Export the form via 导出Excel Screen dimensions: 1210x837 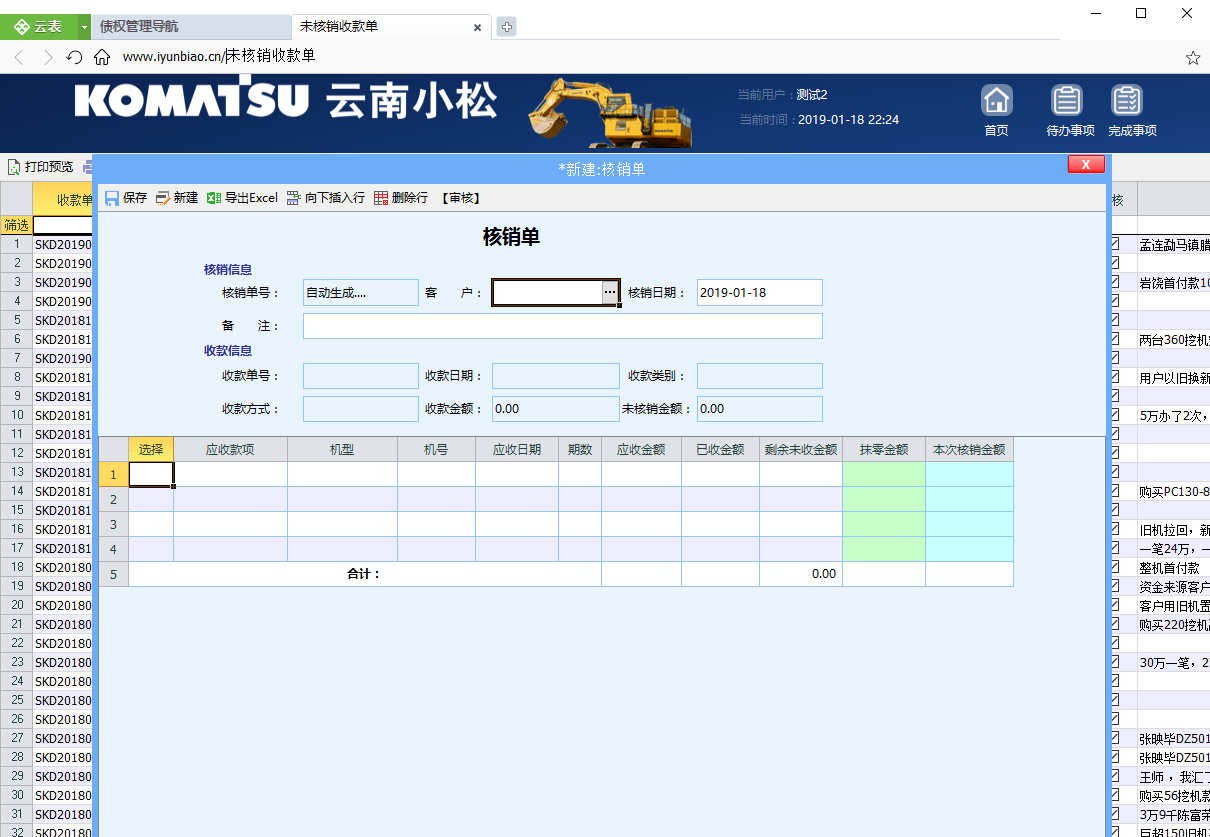point(242,198)
